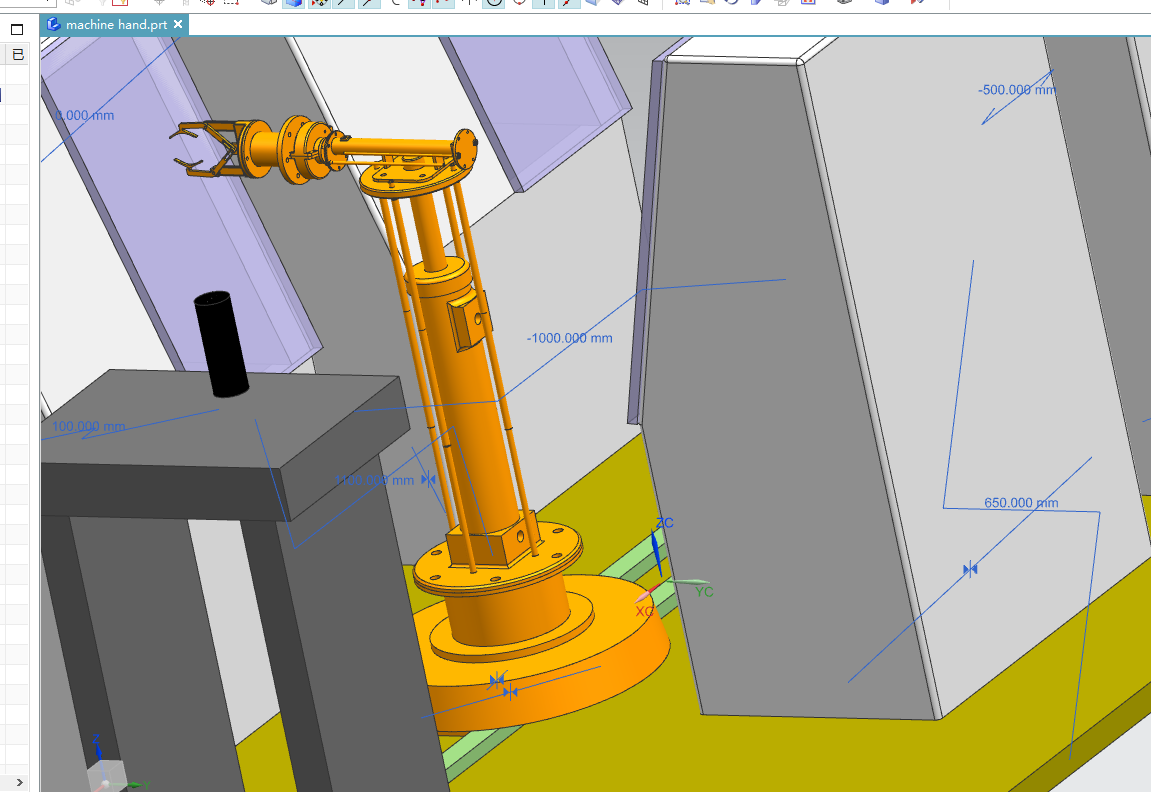Click the view triad cube in the corner
The image size is (1151, 792).
(x=106, y=775)
